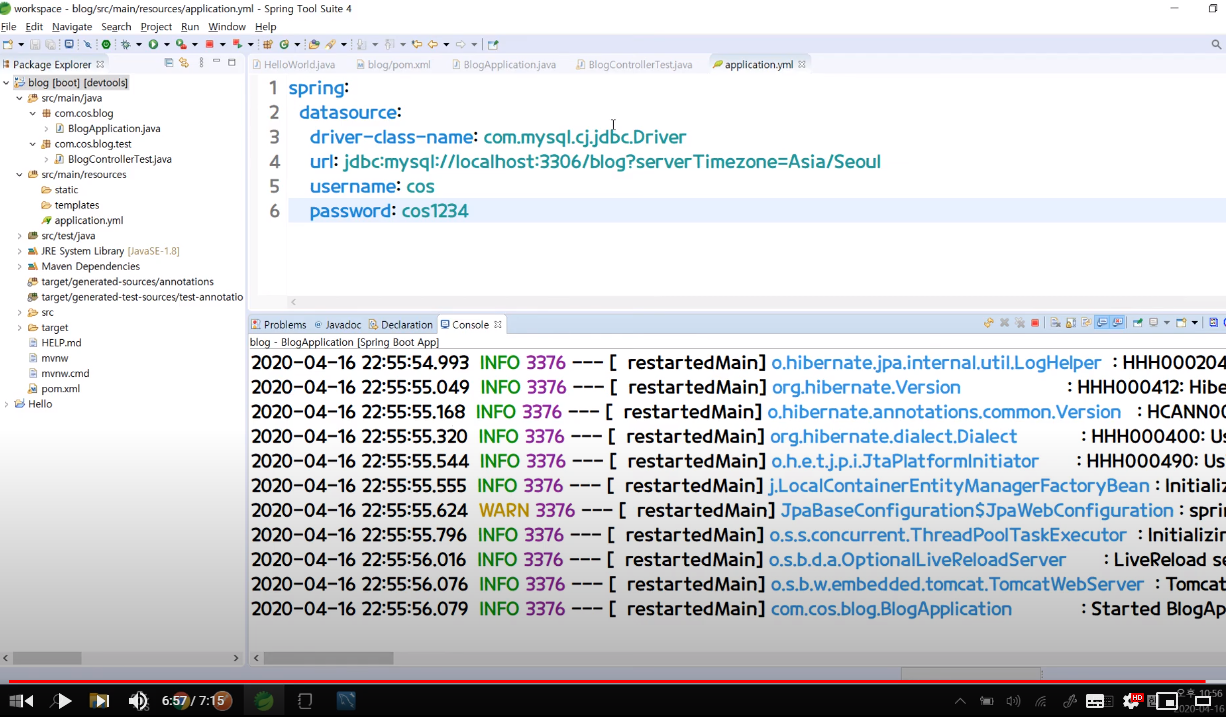Click the video progress bar
This screenshot has height=717, width=1226.
pyautogui.click(x=613, y=681)
